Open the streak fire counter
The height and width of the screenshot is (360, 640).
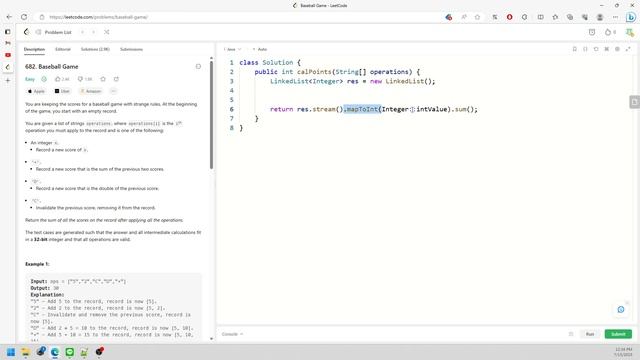tap(610, 32)
